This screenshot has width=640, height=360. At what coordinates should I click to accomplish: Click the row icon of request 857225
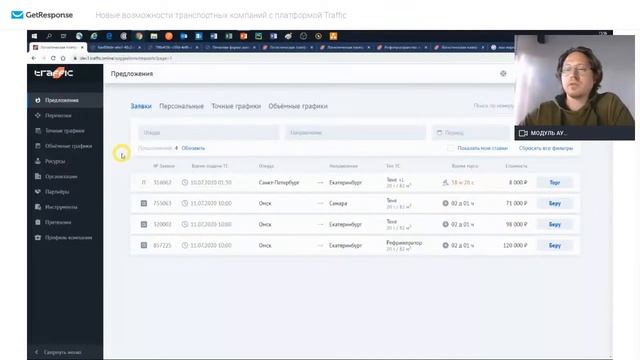(x=144, y=245)
